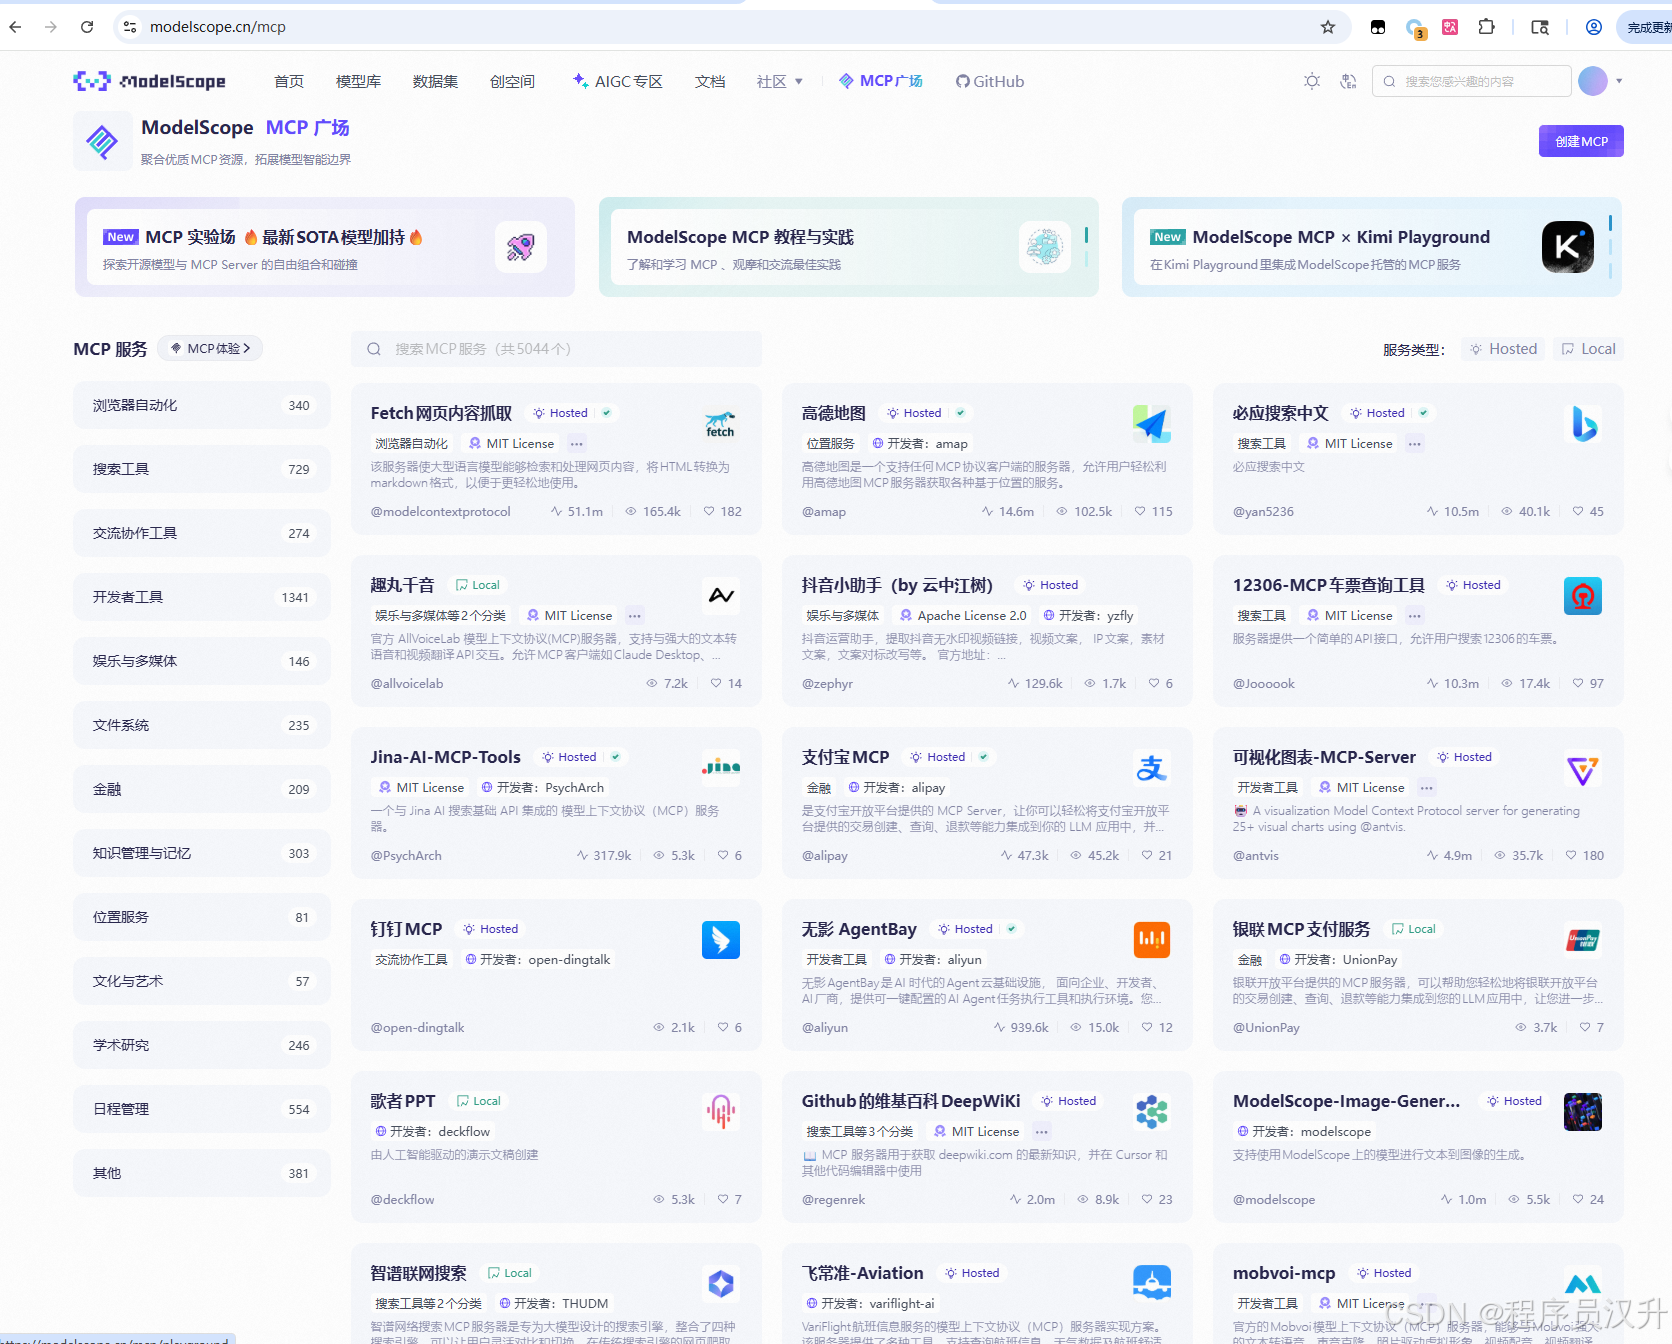1672x1344 pixels.
Task: Open the ModelScope MCP 教程与实践 banner
Action: tap(848, 247)
